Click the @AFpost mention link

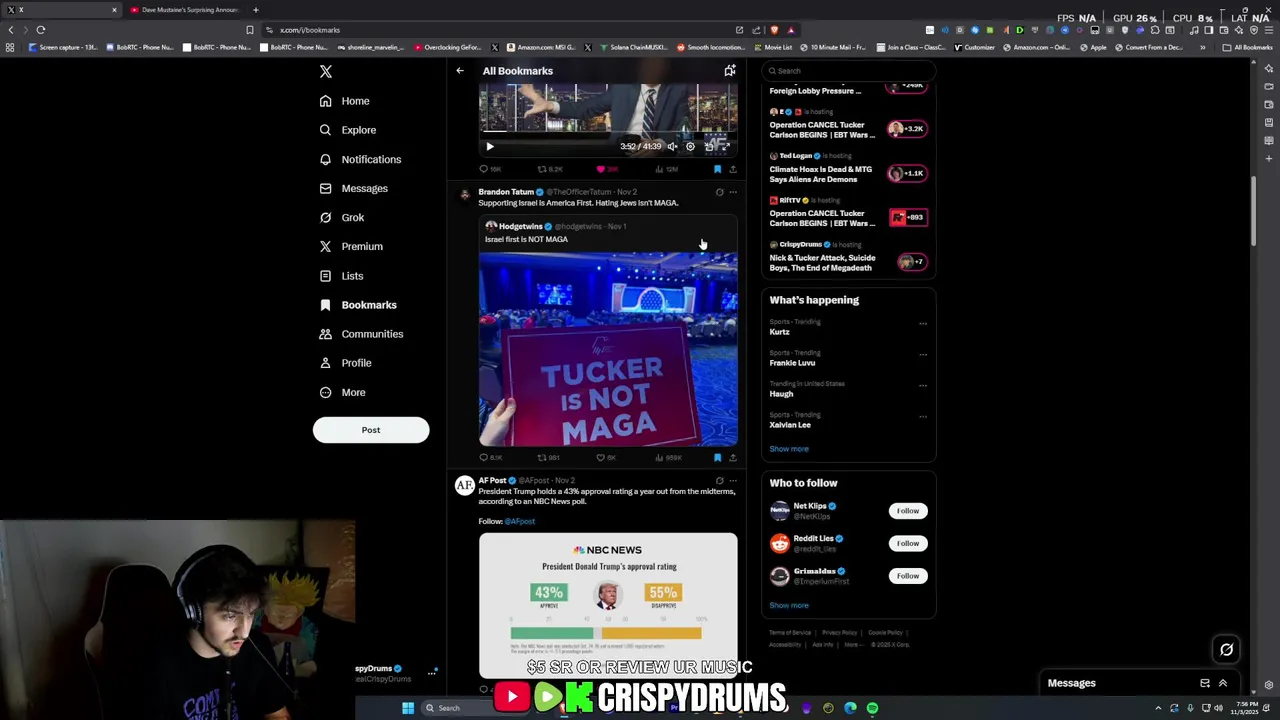[520, 521]
